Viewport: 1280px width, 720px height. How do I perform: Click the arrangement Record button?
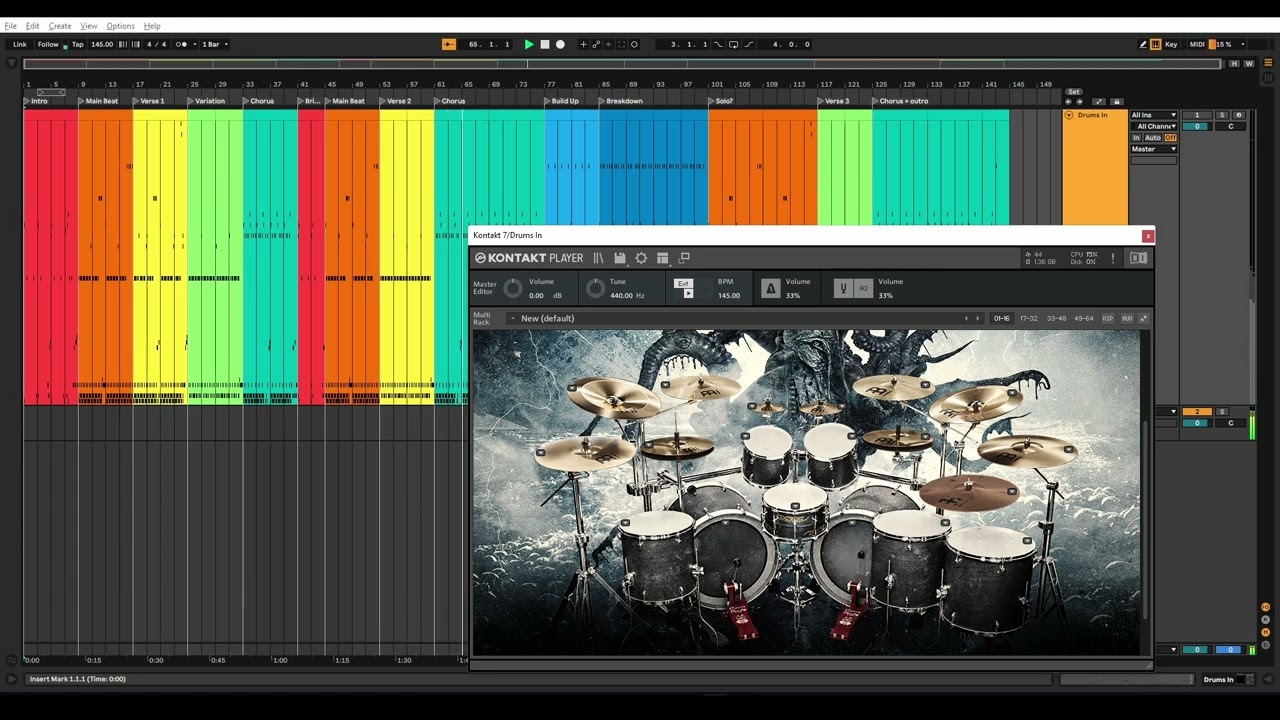coord(560,44)
